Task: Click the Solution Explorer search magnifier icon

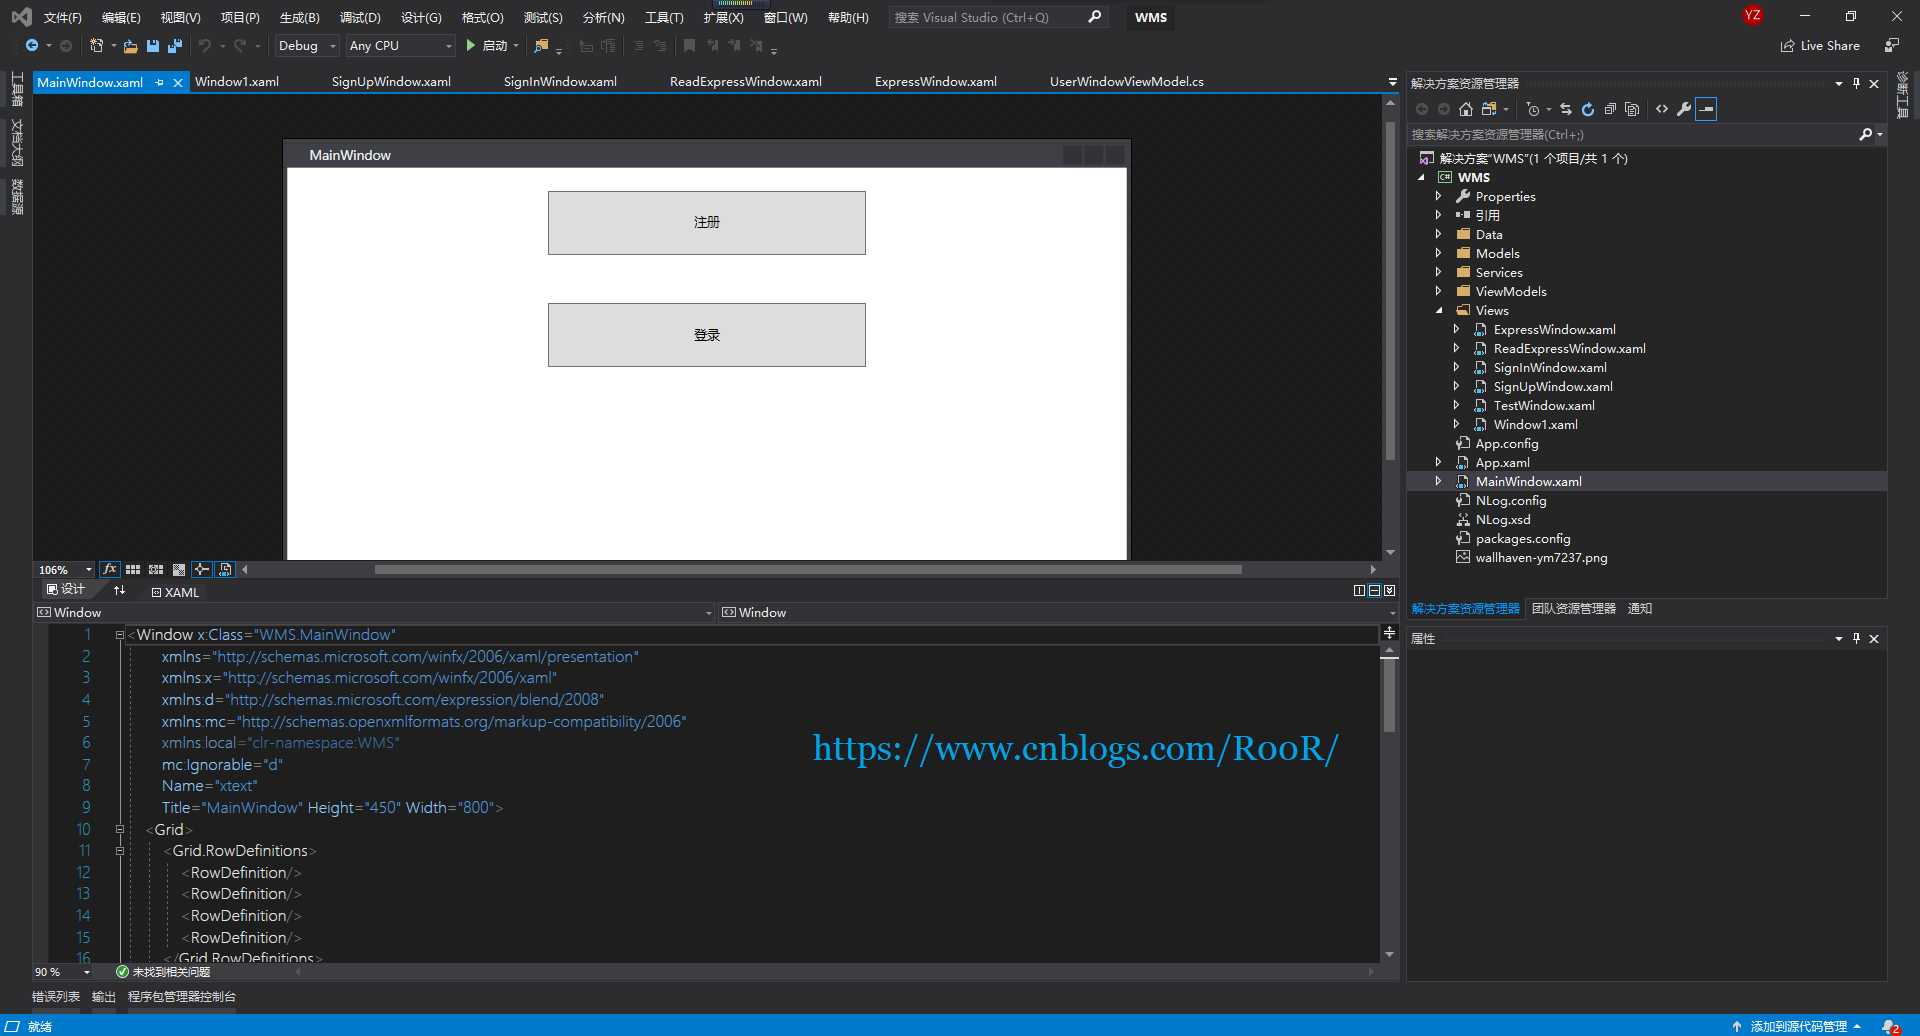Action: 1865,134
